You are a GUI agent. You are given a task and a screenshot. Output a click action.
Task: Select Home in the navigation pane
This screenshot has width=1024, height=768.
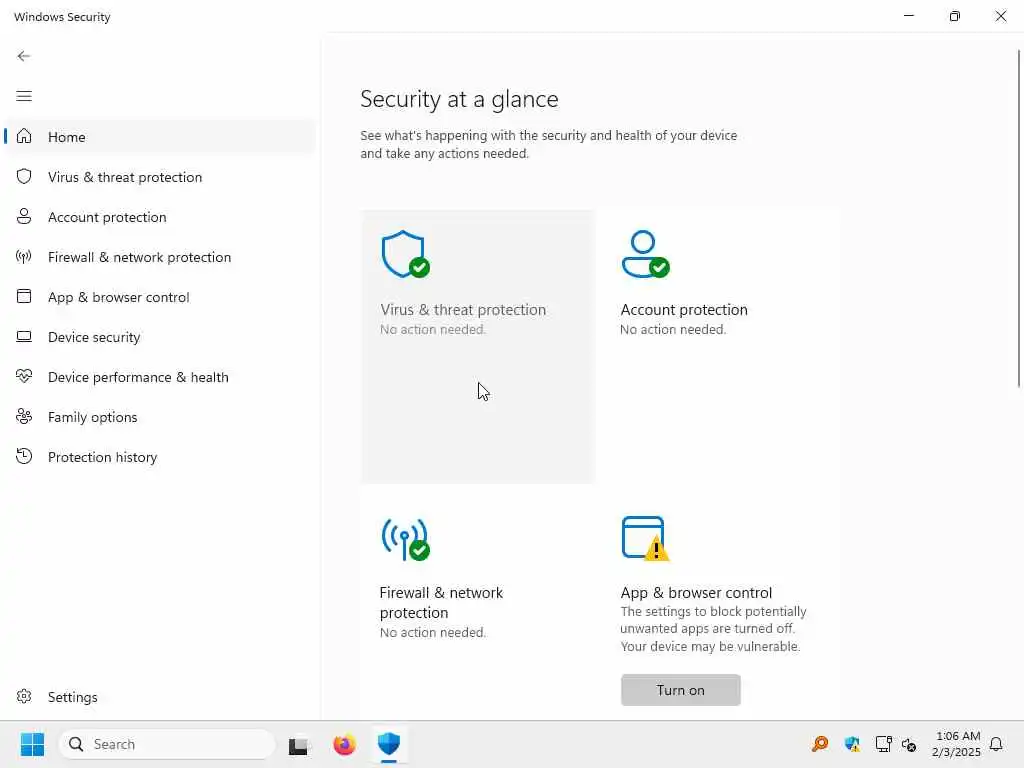click(x=160, y=136)
